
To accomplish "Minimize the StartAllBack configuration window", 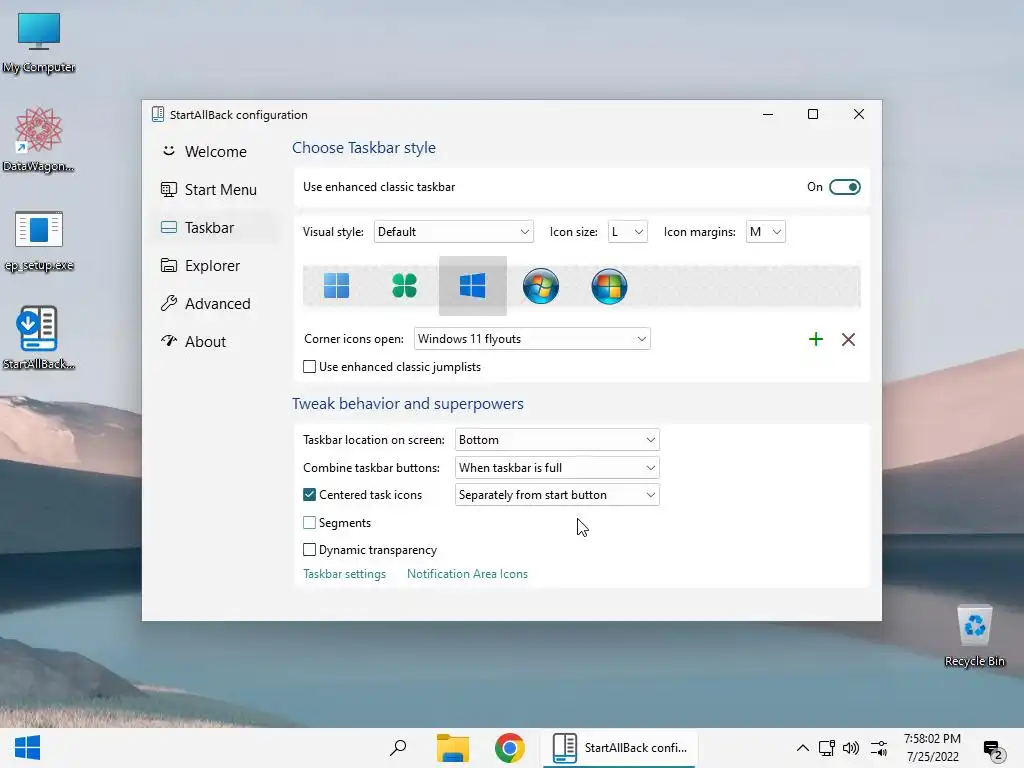I will (768, 114).
